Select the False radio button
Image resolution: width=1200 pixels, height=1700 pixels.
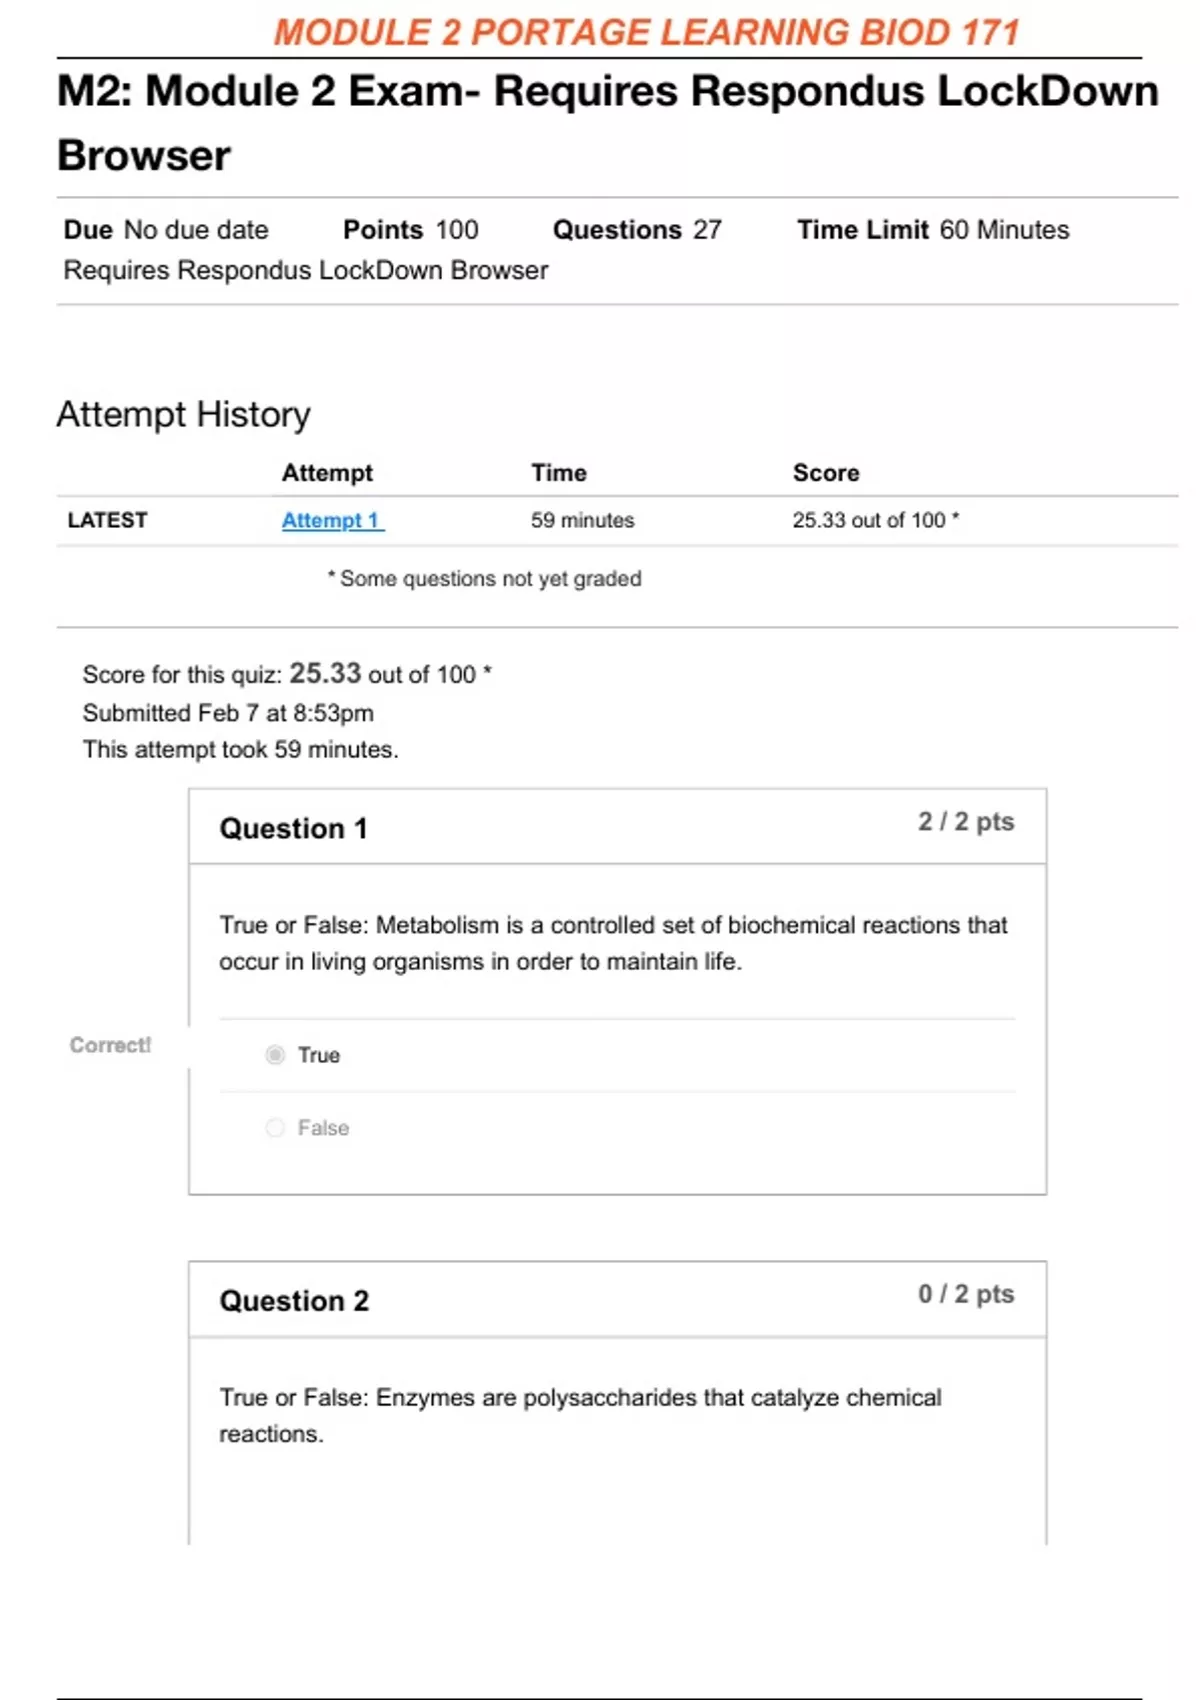tap(275, 1128)
